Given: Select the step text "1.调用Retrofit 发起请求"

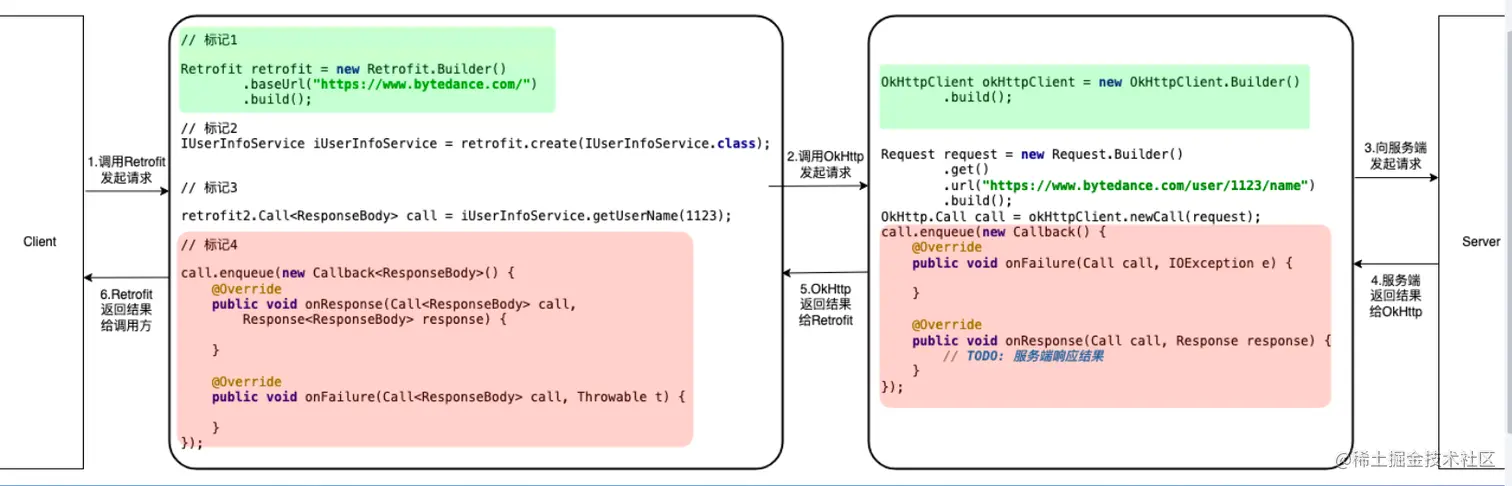Looking at the screenshot, I should point(126,169).
